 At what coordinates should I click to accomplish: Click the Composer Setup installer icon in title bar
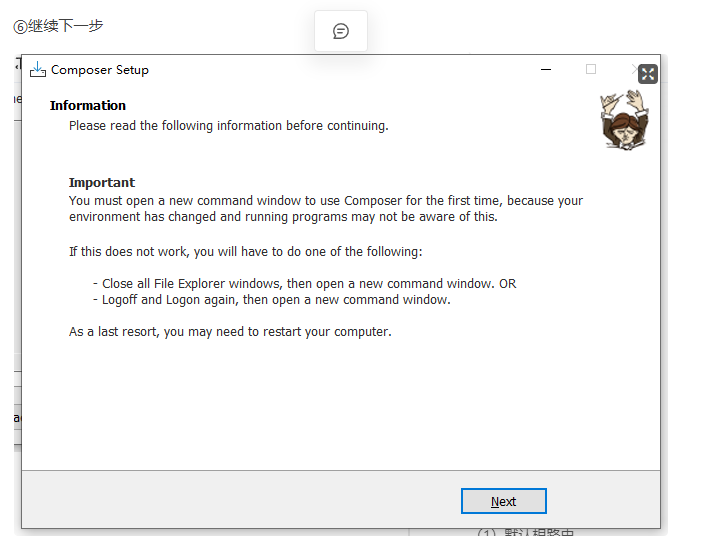click(38, 70)
